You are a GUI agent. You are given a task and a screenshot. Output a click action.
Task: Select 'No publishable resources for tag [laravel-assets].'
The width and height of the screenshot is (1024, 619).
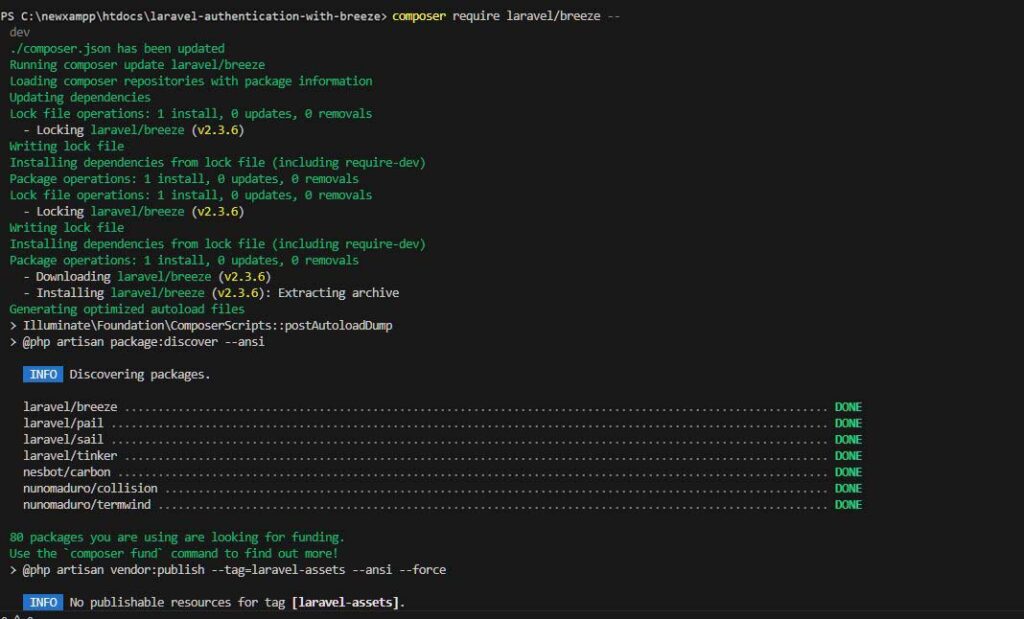pos(237,602)
